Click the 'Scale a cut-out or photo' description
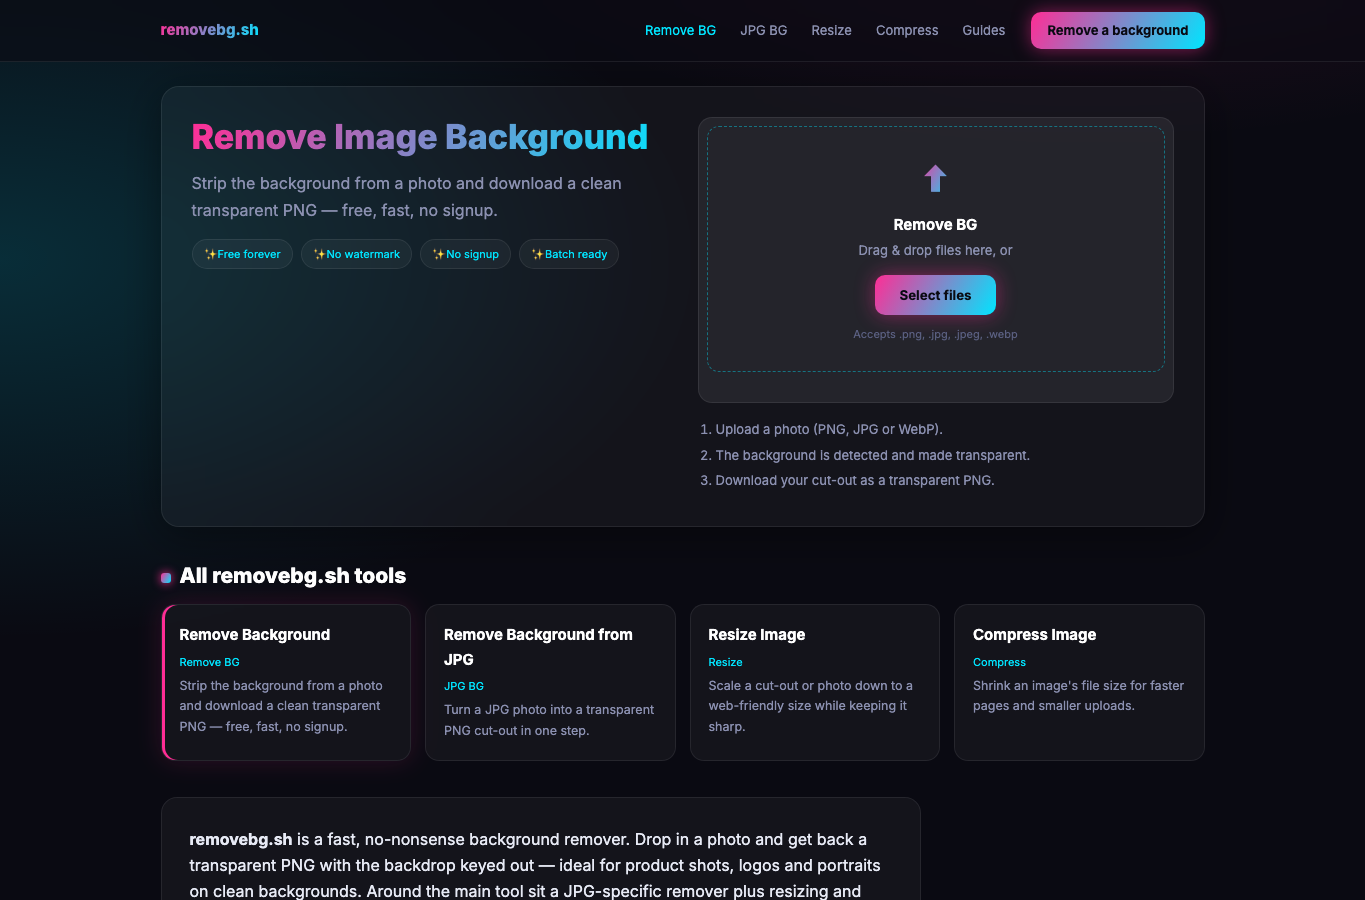Screen dimensions: 1365x900 point(810,706)
